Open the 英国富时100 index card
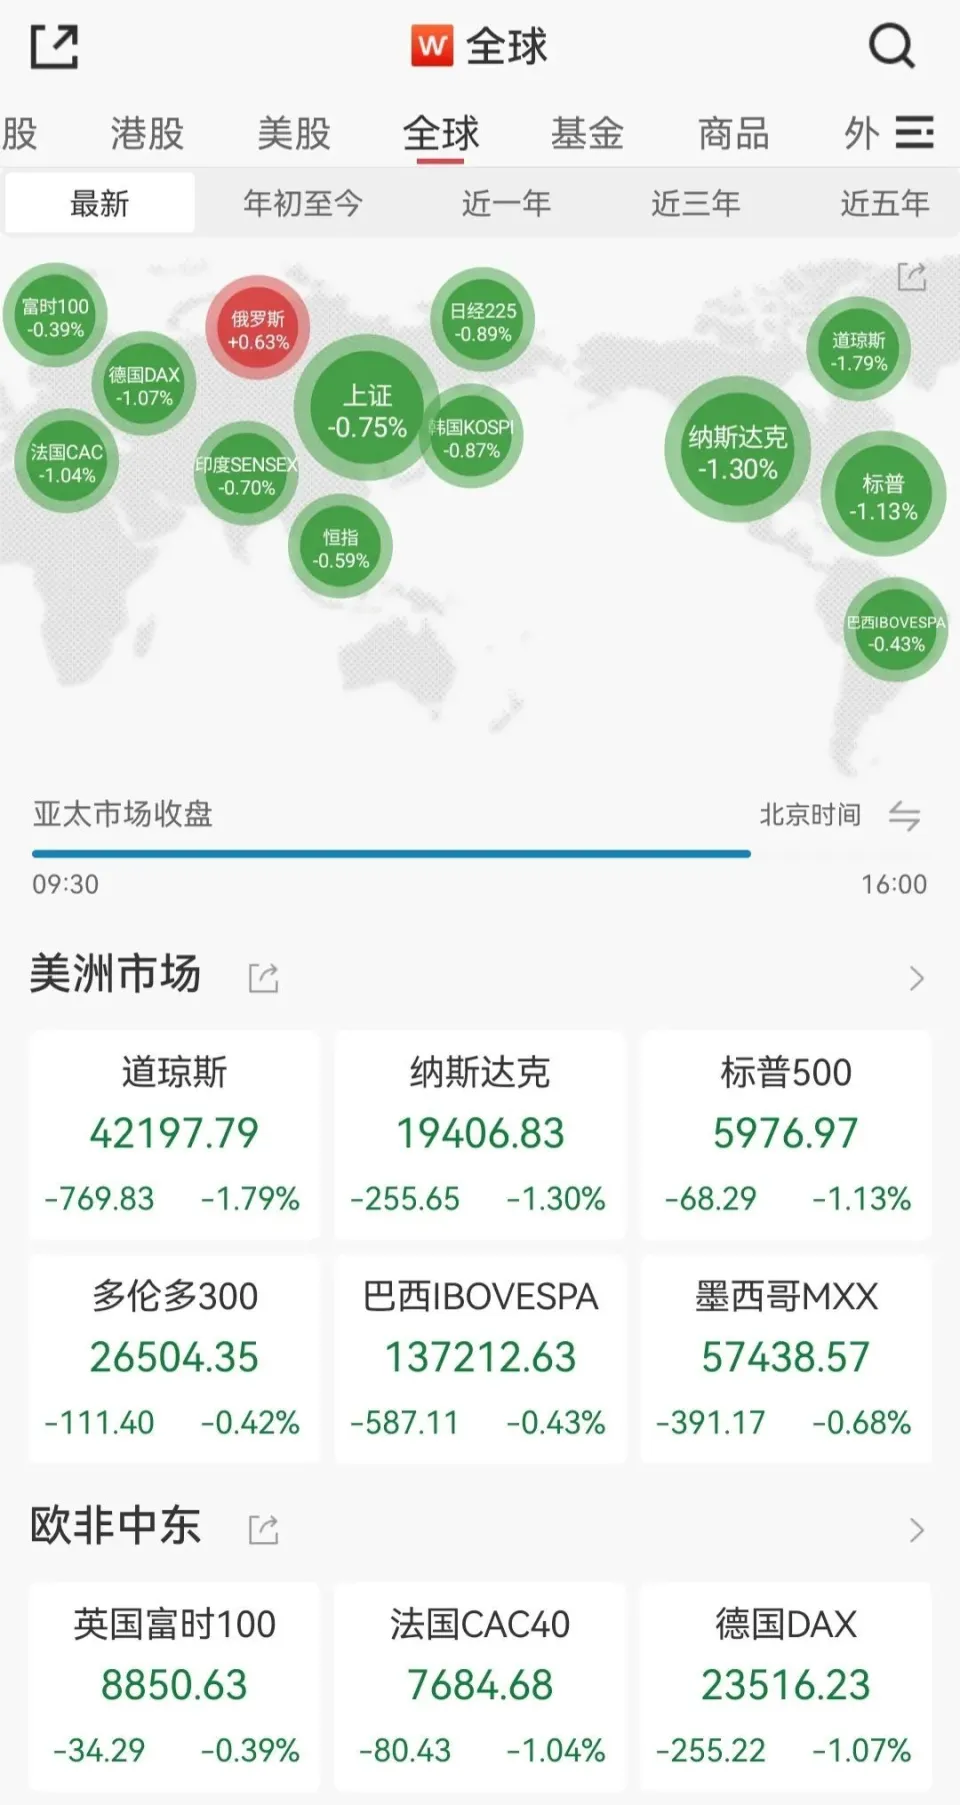The width and height of the screenshot is (960, 1805). coord(174,1686)
